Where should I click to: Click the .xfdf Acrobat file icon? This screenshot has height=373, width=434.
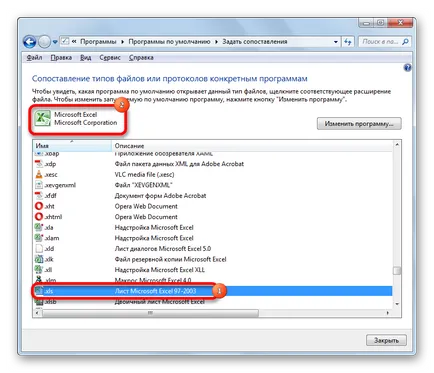pyautogui.click(x=39, y=196)
